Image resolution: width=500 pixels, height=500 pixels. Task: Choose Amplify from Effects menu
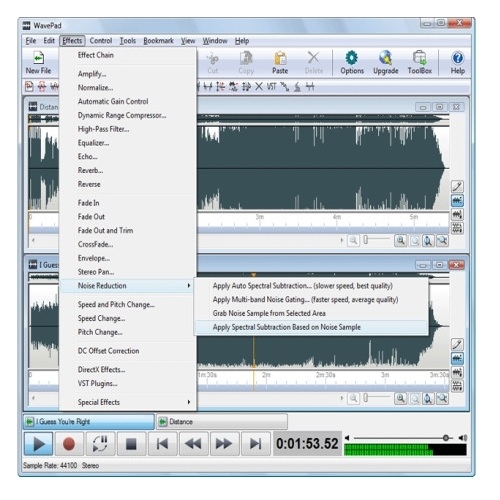[128, 74]
